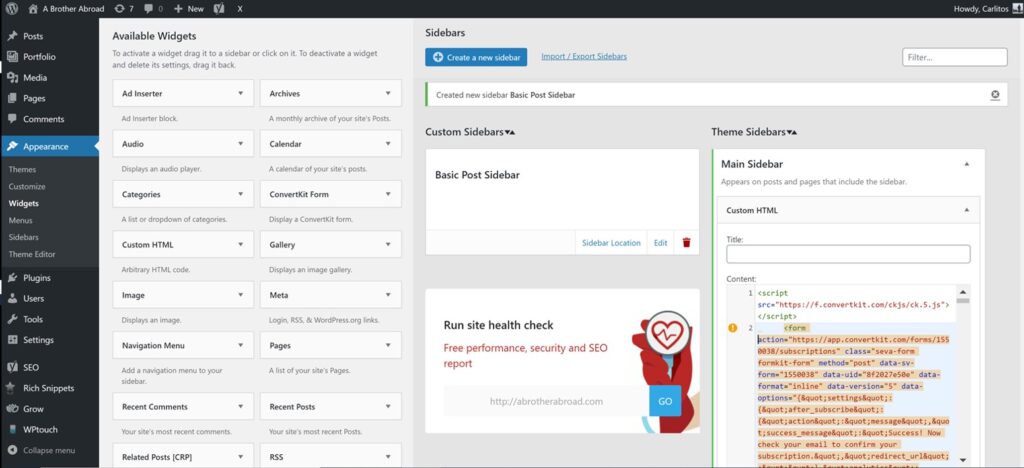Viewport: 1024px width, 468px height.
Task: Go to Sidebars submenu
Action: [23, 237]
